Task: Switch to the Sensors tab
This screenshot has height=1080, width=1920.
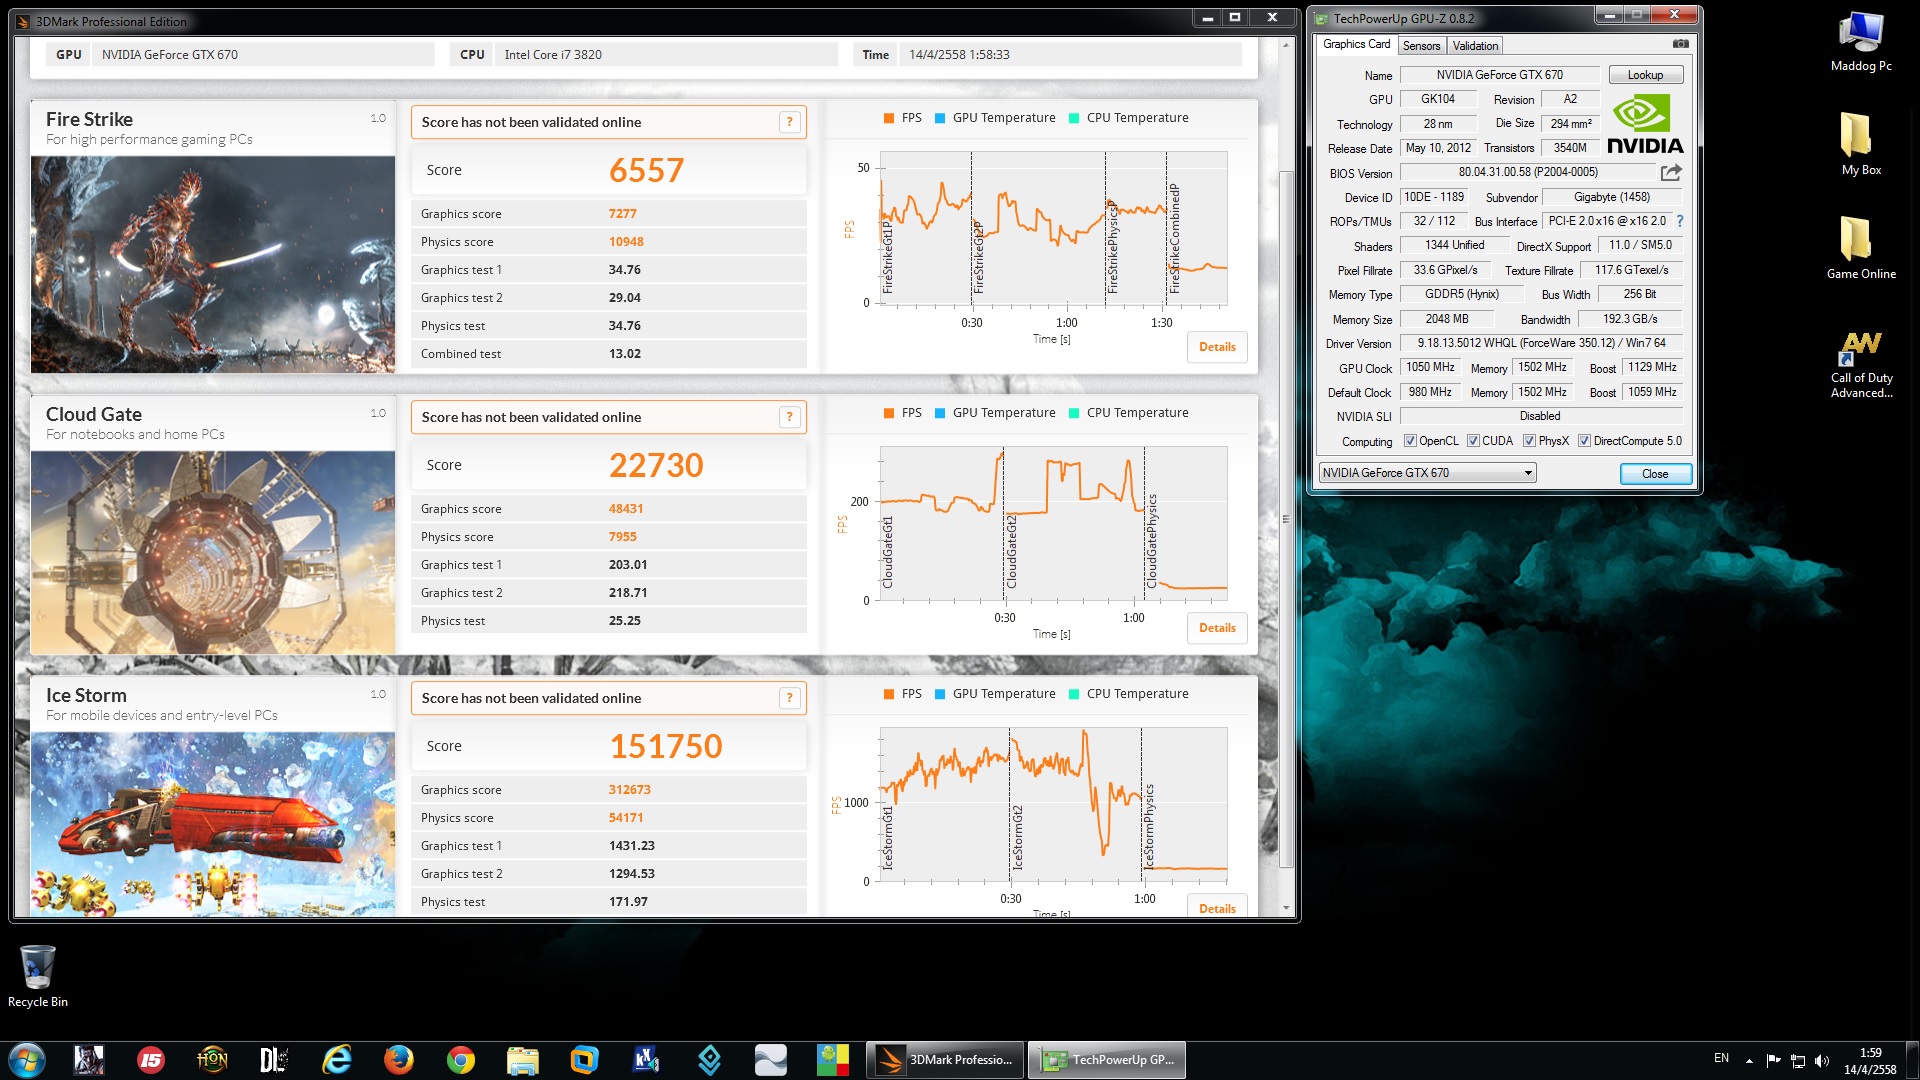Action: (1421, 46)
